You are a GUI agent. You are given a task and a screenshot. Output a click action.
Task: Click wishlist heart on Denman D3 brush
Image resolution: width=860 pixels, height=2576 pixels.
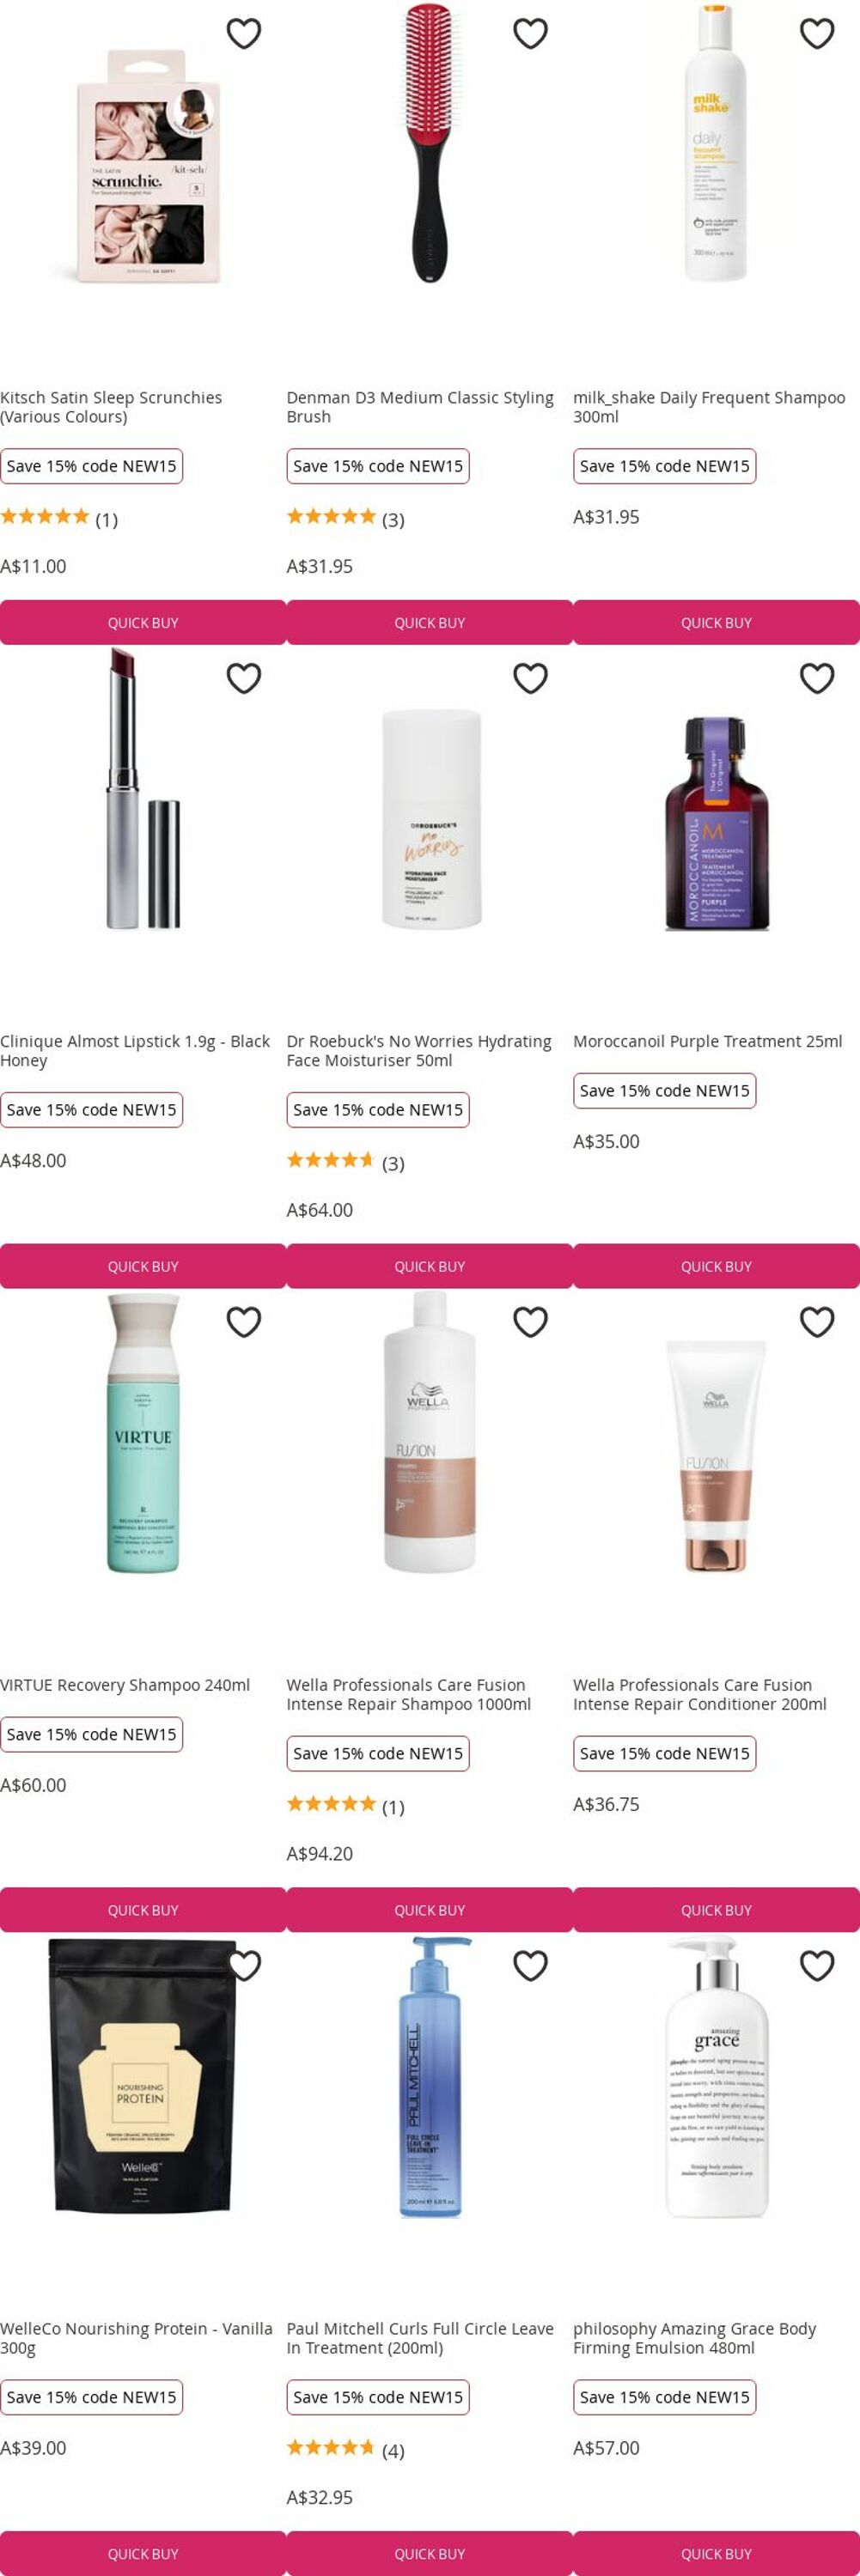pyautogui.click(x=530, y=34)
